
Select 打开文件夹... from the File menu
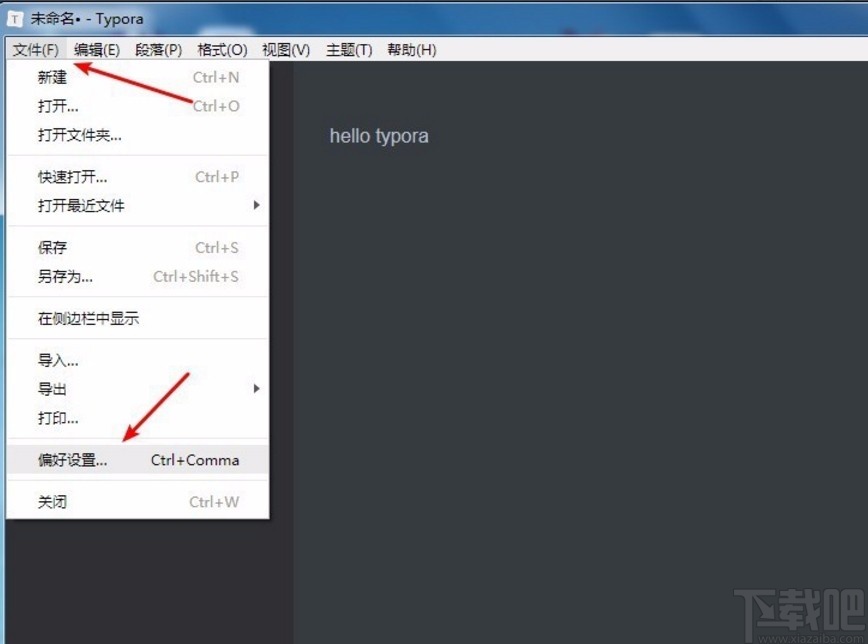coord(77,135)
